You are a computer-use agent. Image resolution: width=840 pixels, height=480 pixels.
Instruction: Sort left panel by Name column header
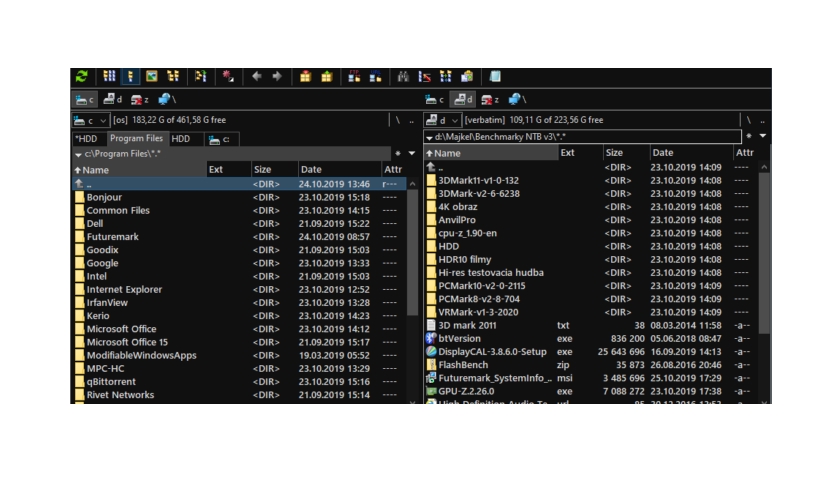(139, 170)
